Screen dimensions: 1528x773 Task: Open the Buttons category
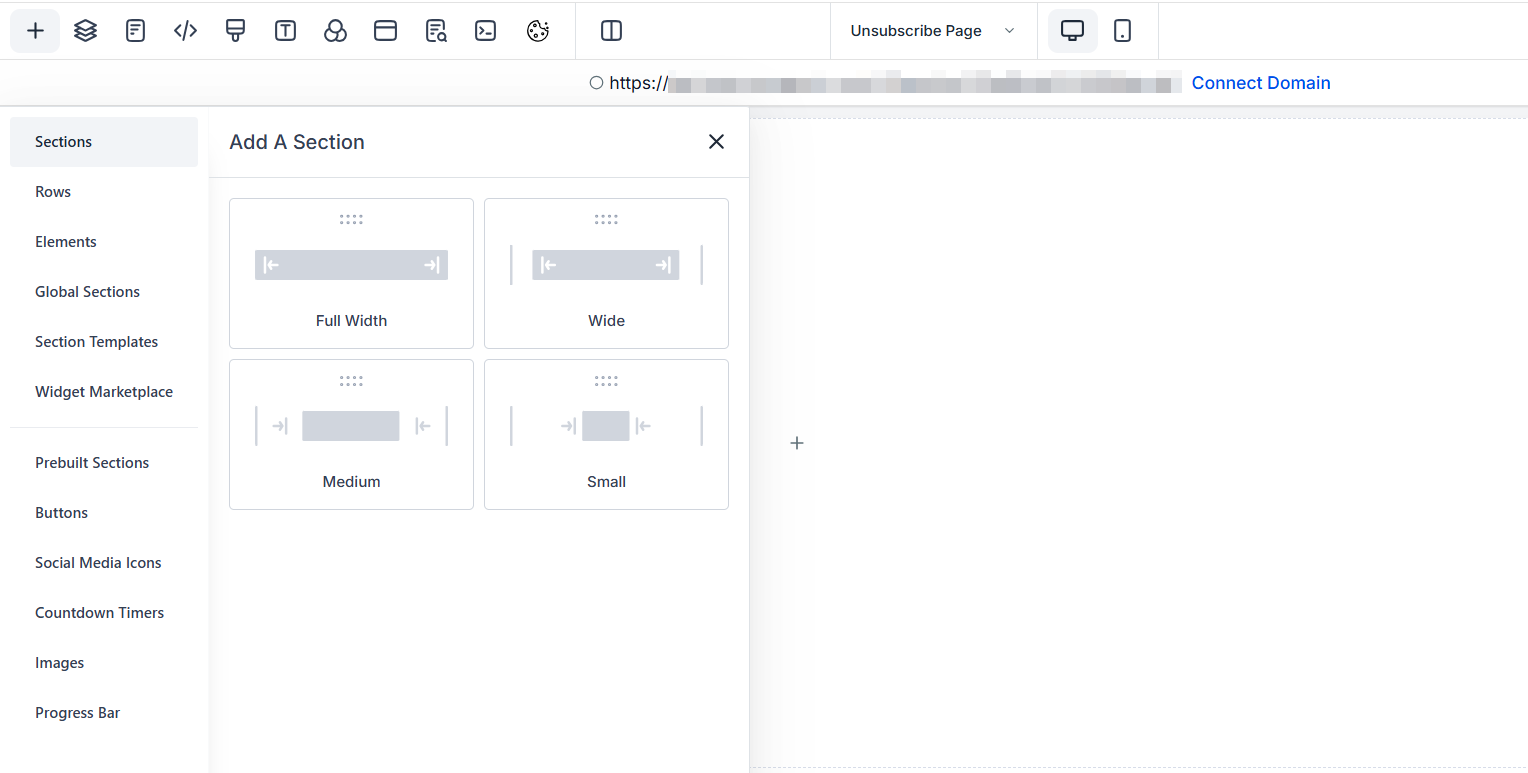(x=104, y=513)
